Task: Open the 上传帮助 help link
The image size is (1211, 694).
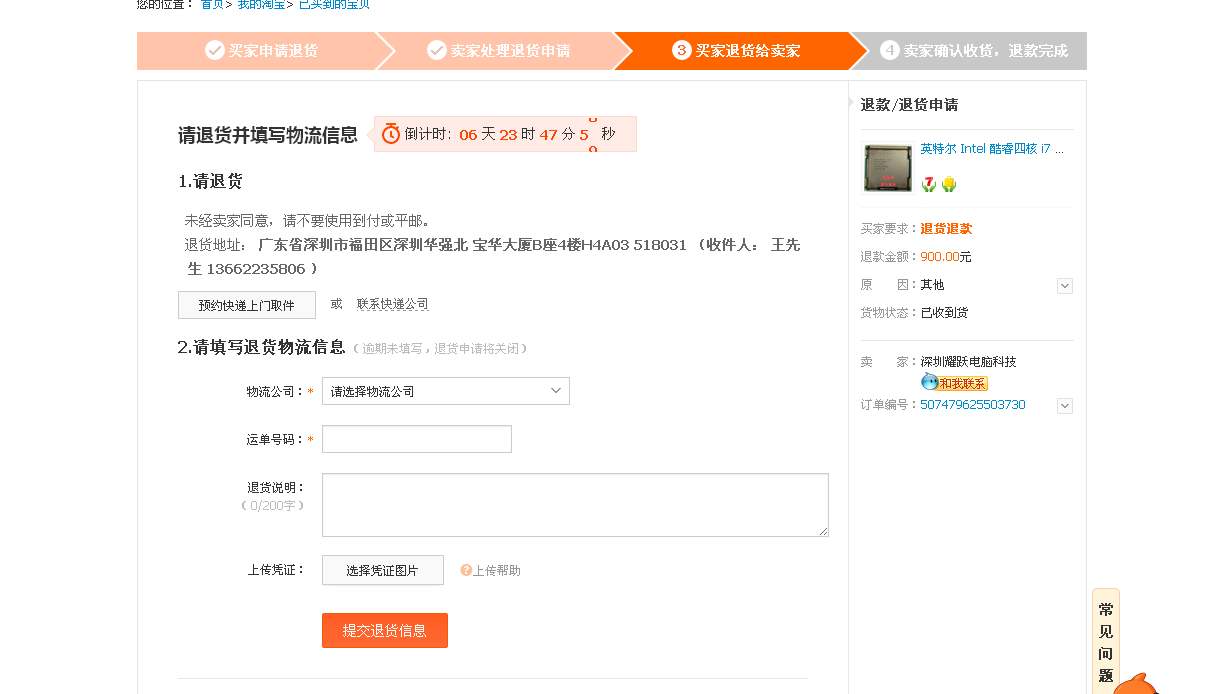Action: [x=497, y=570]
